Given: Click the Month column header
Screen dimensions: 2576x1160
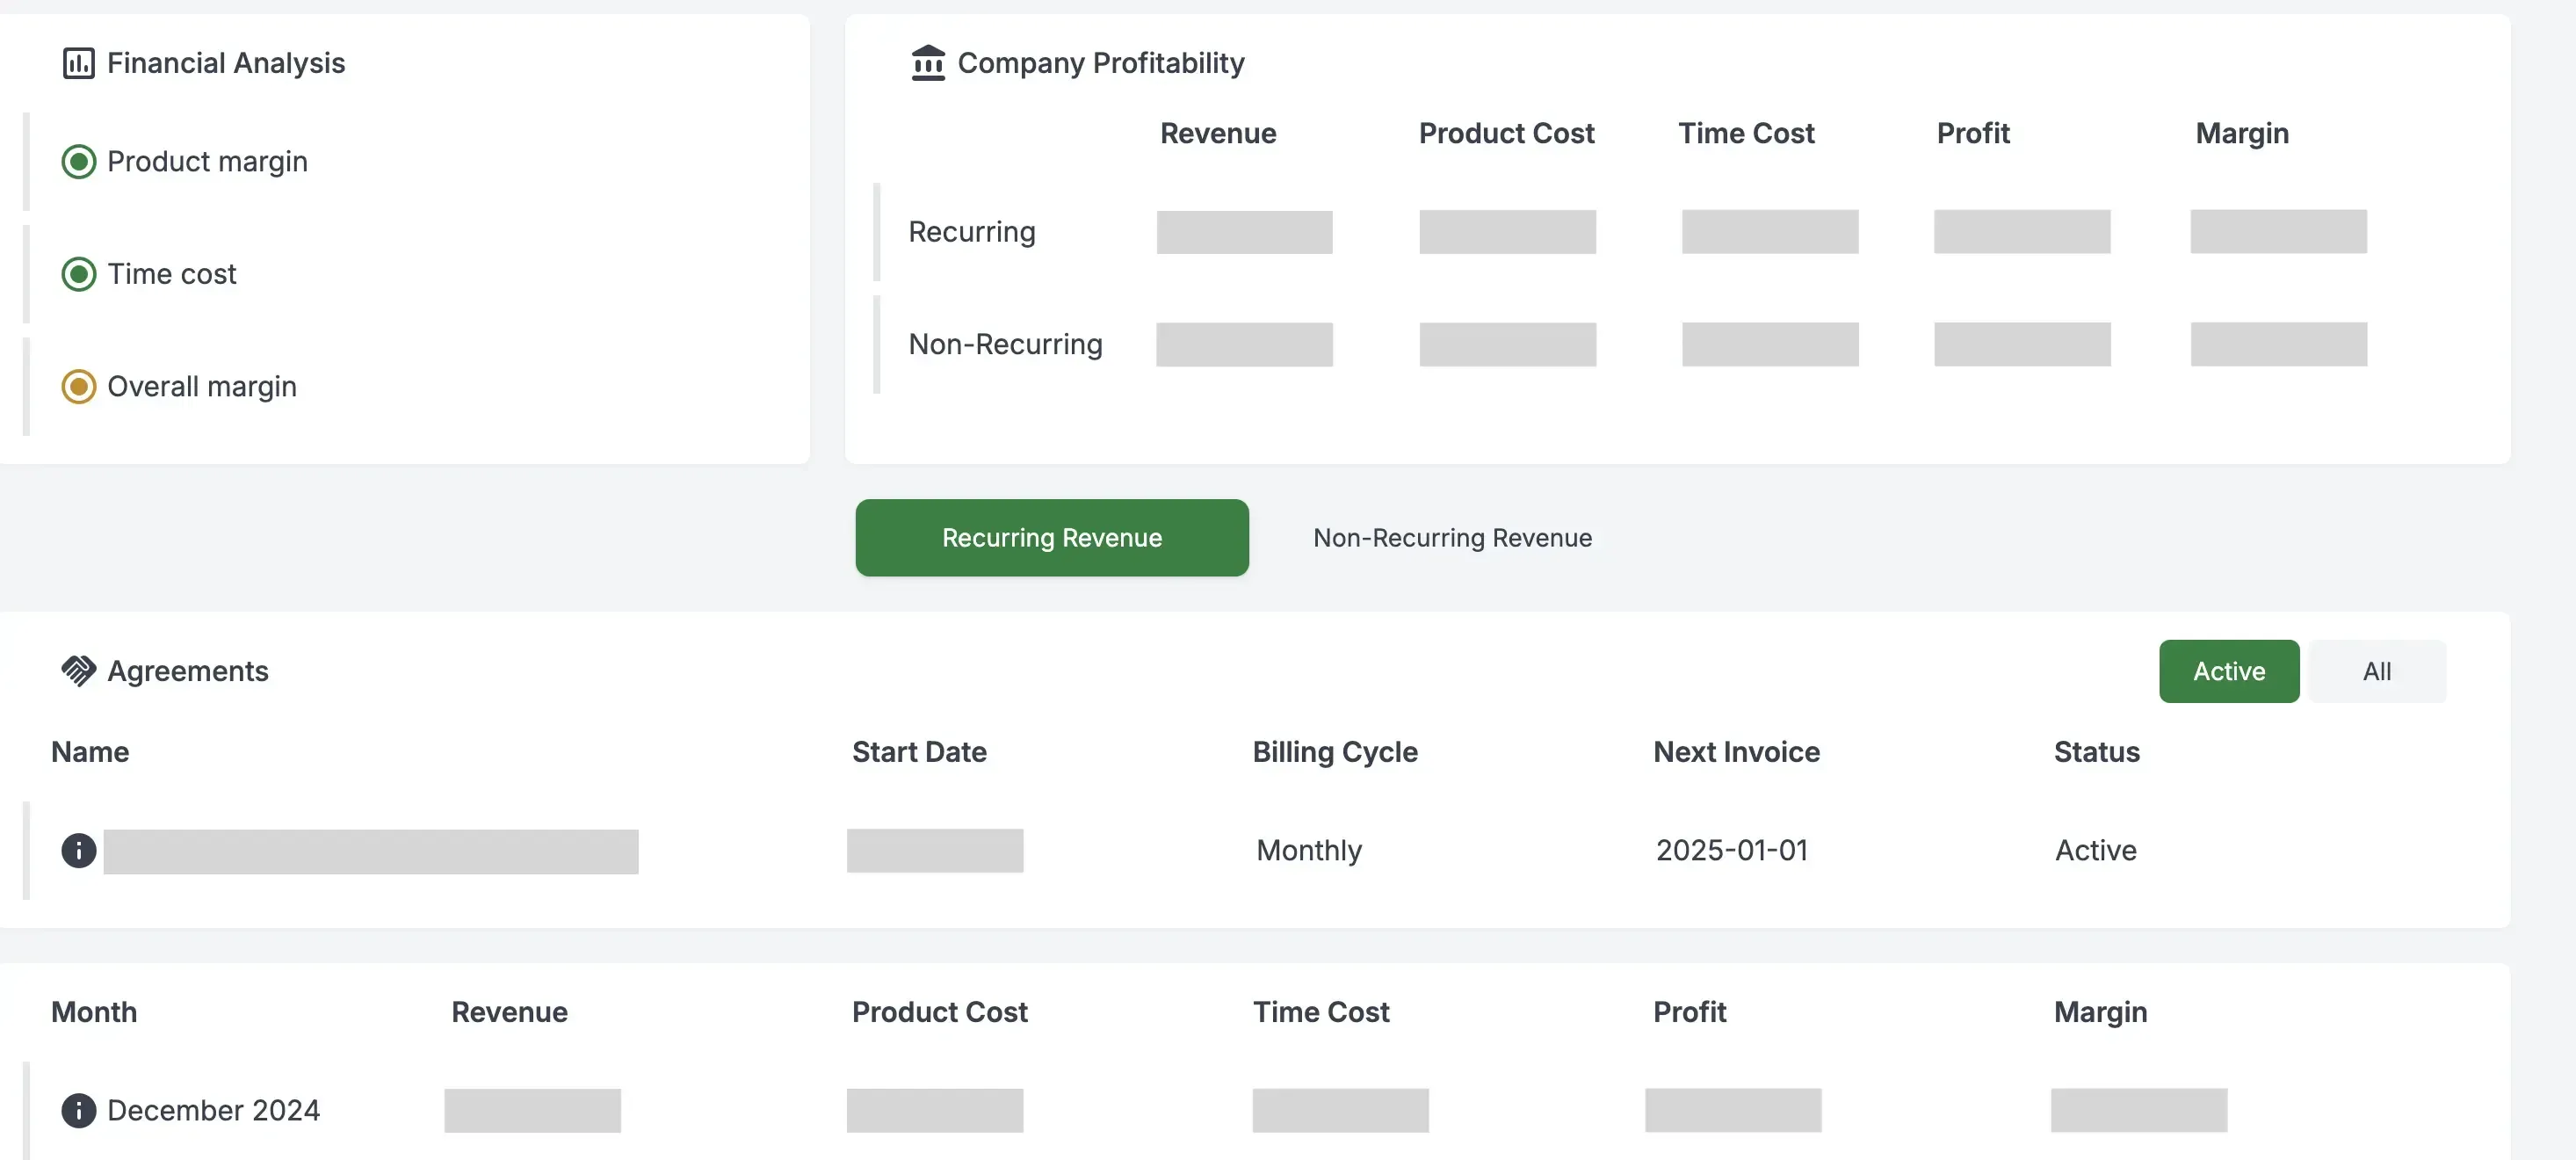Looking at the screenshot, I should click(94, 1012).
